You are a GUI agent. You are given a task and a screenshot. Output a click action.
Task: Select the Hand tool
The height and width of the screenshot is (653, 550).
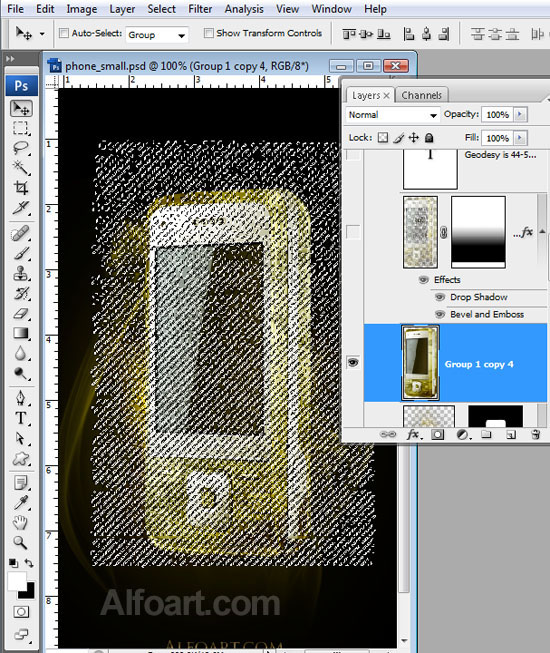click(x=20, y=523)
